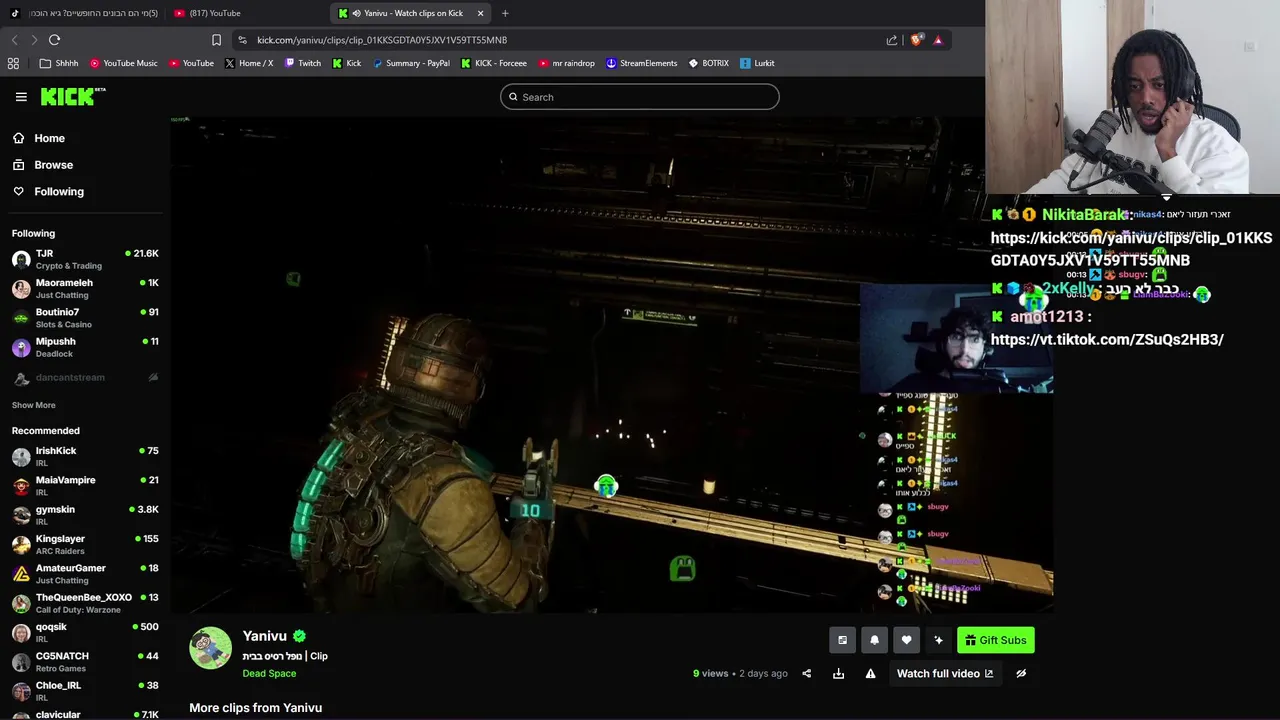This screenshot has height=720, width=1280.
Task: Open CG5NATCH recommended channel
Action: coord(85,661)
